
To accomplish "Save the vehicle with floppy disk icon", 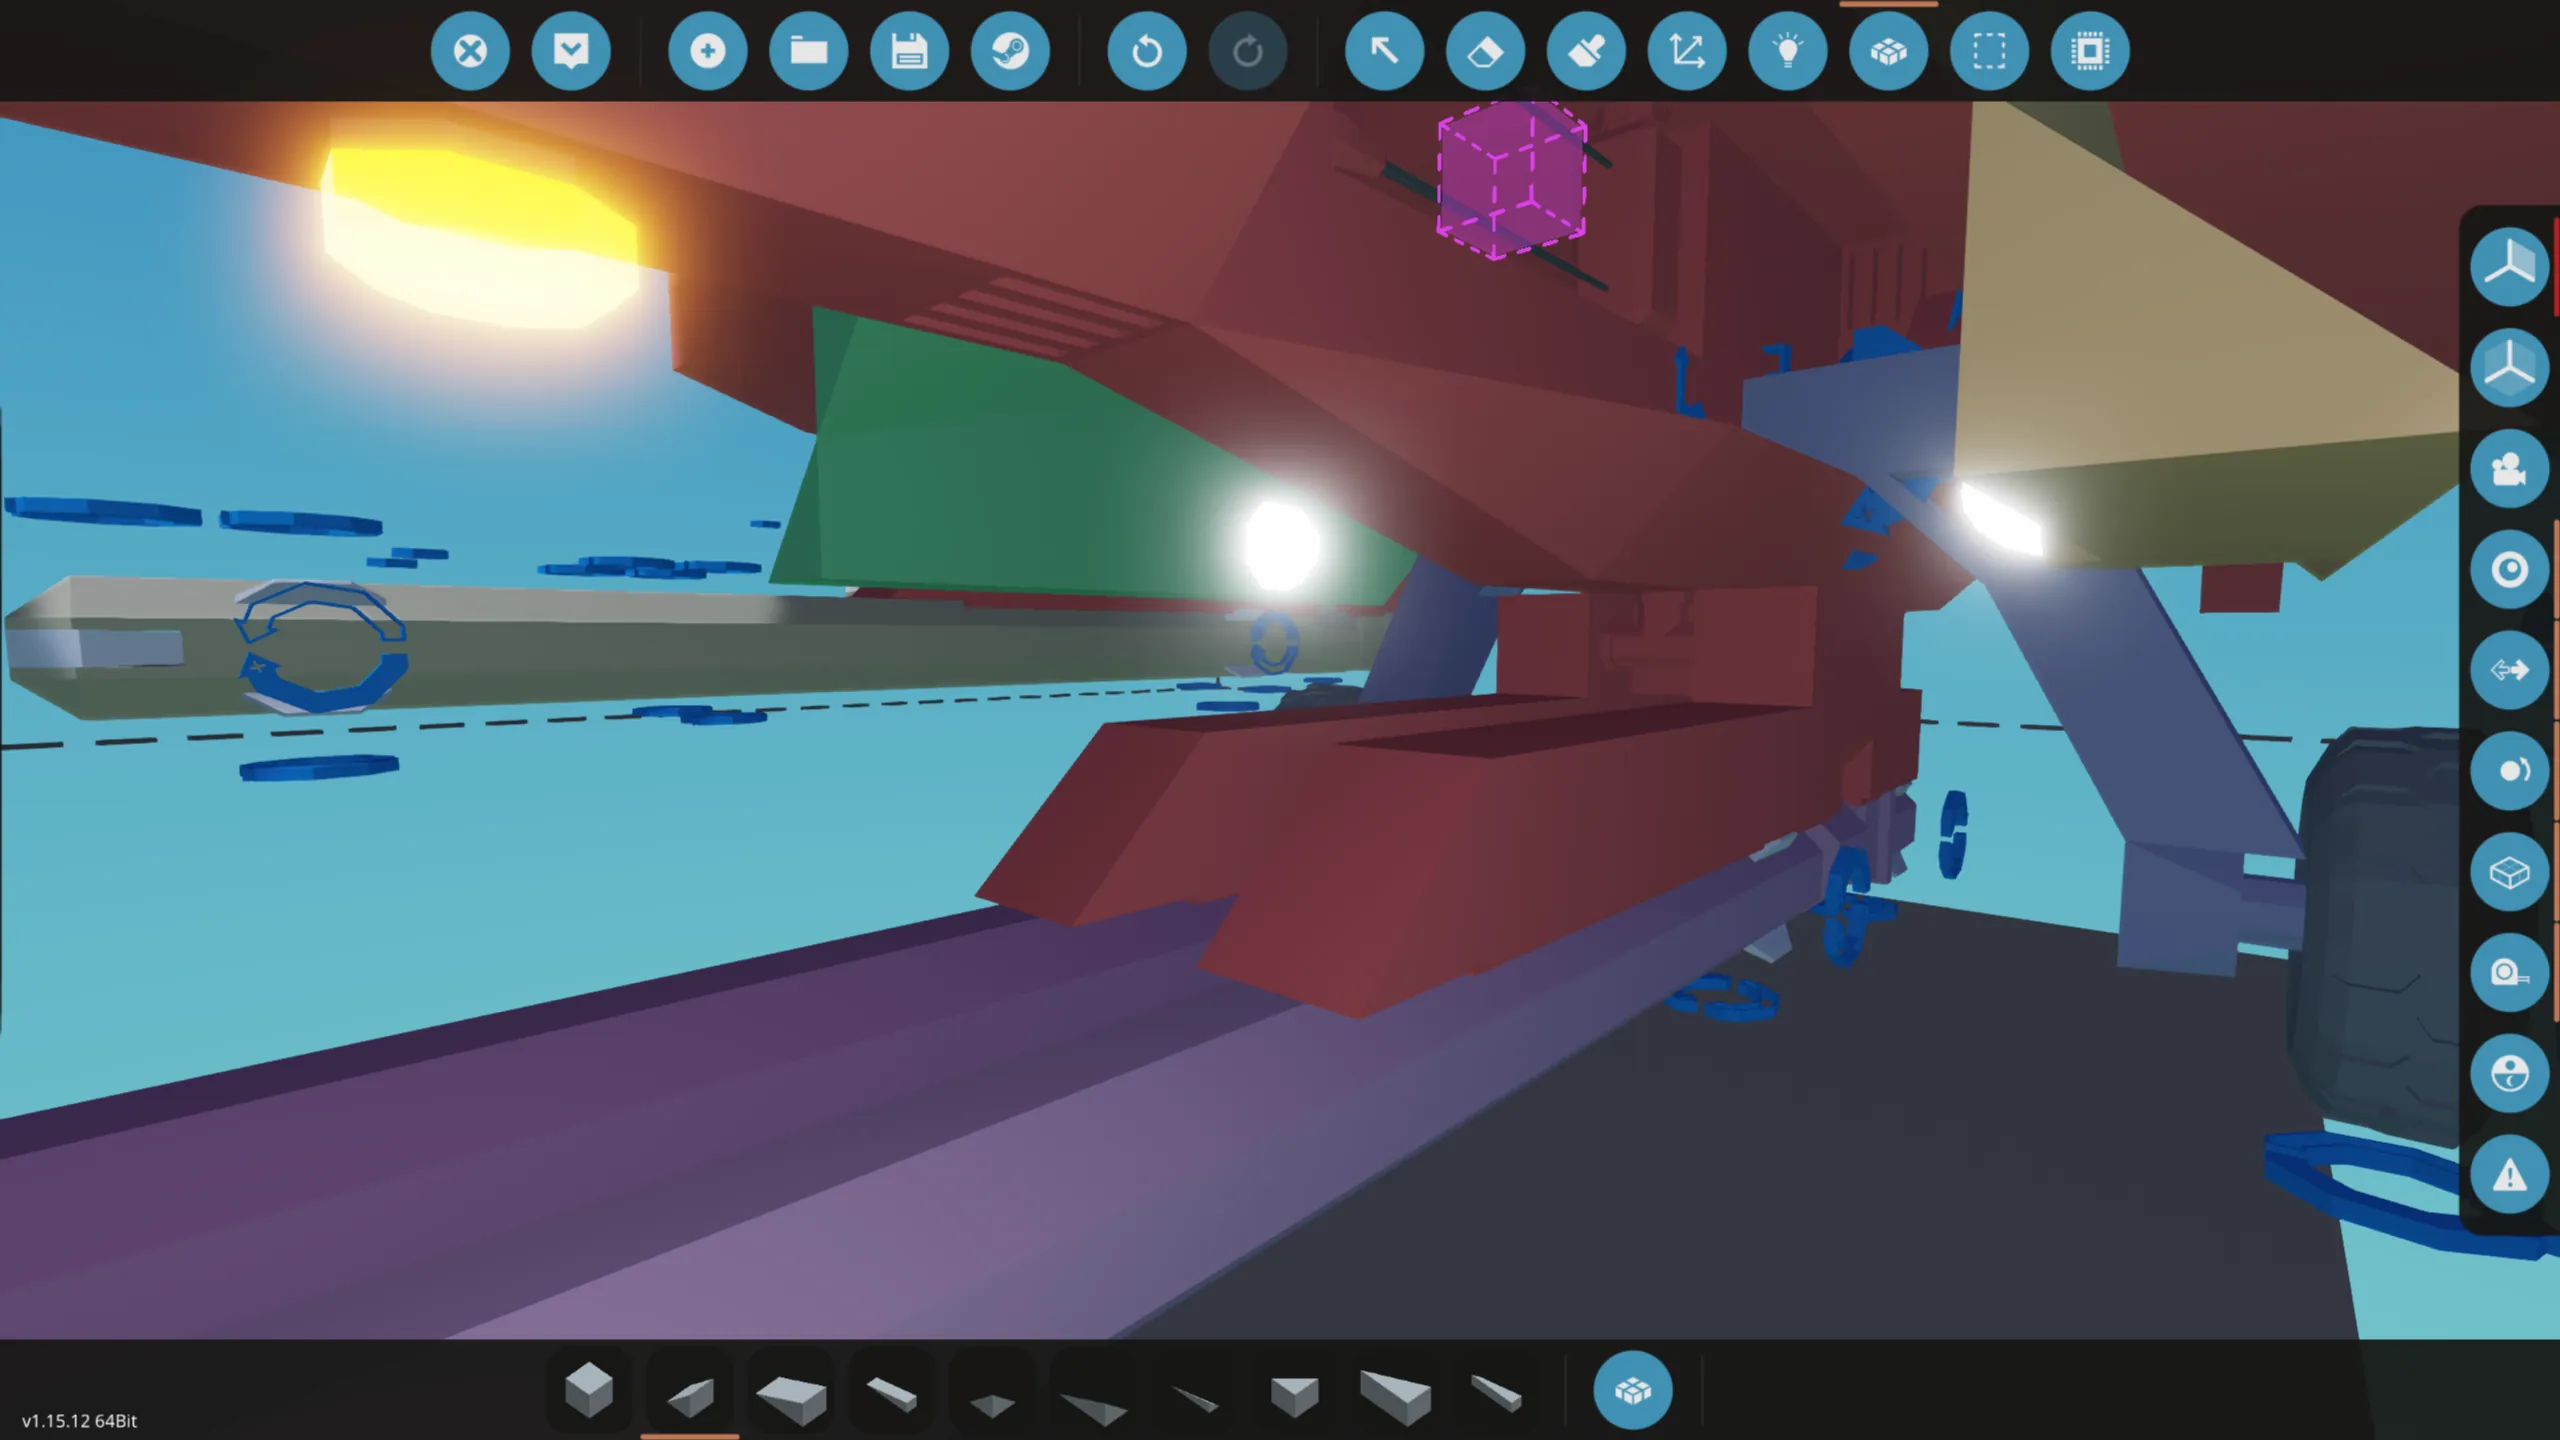I will point(909,51).
